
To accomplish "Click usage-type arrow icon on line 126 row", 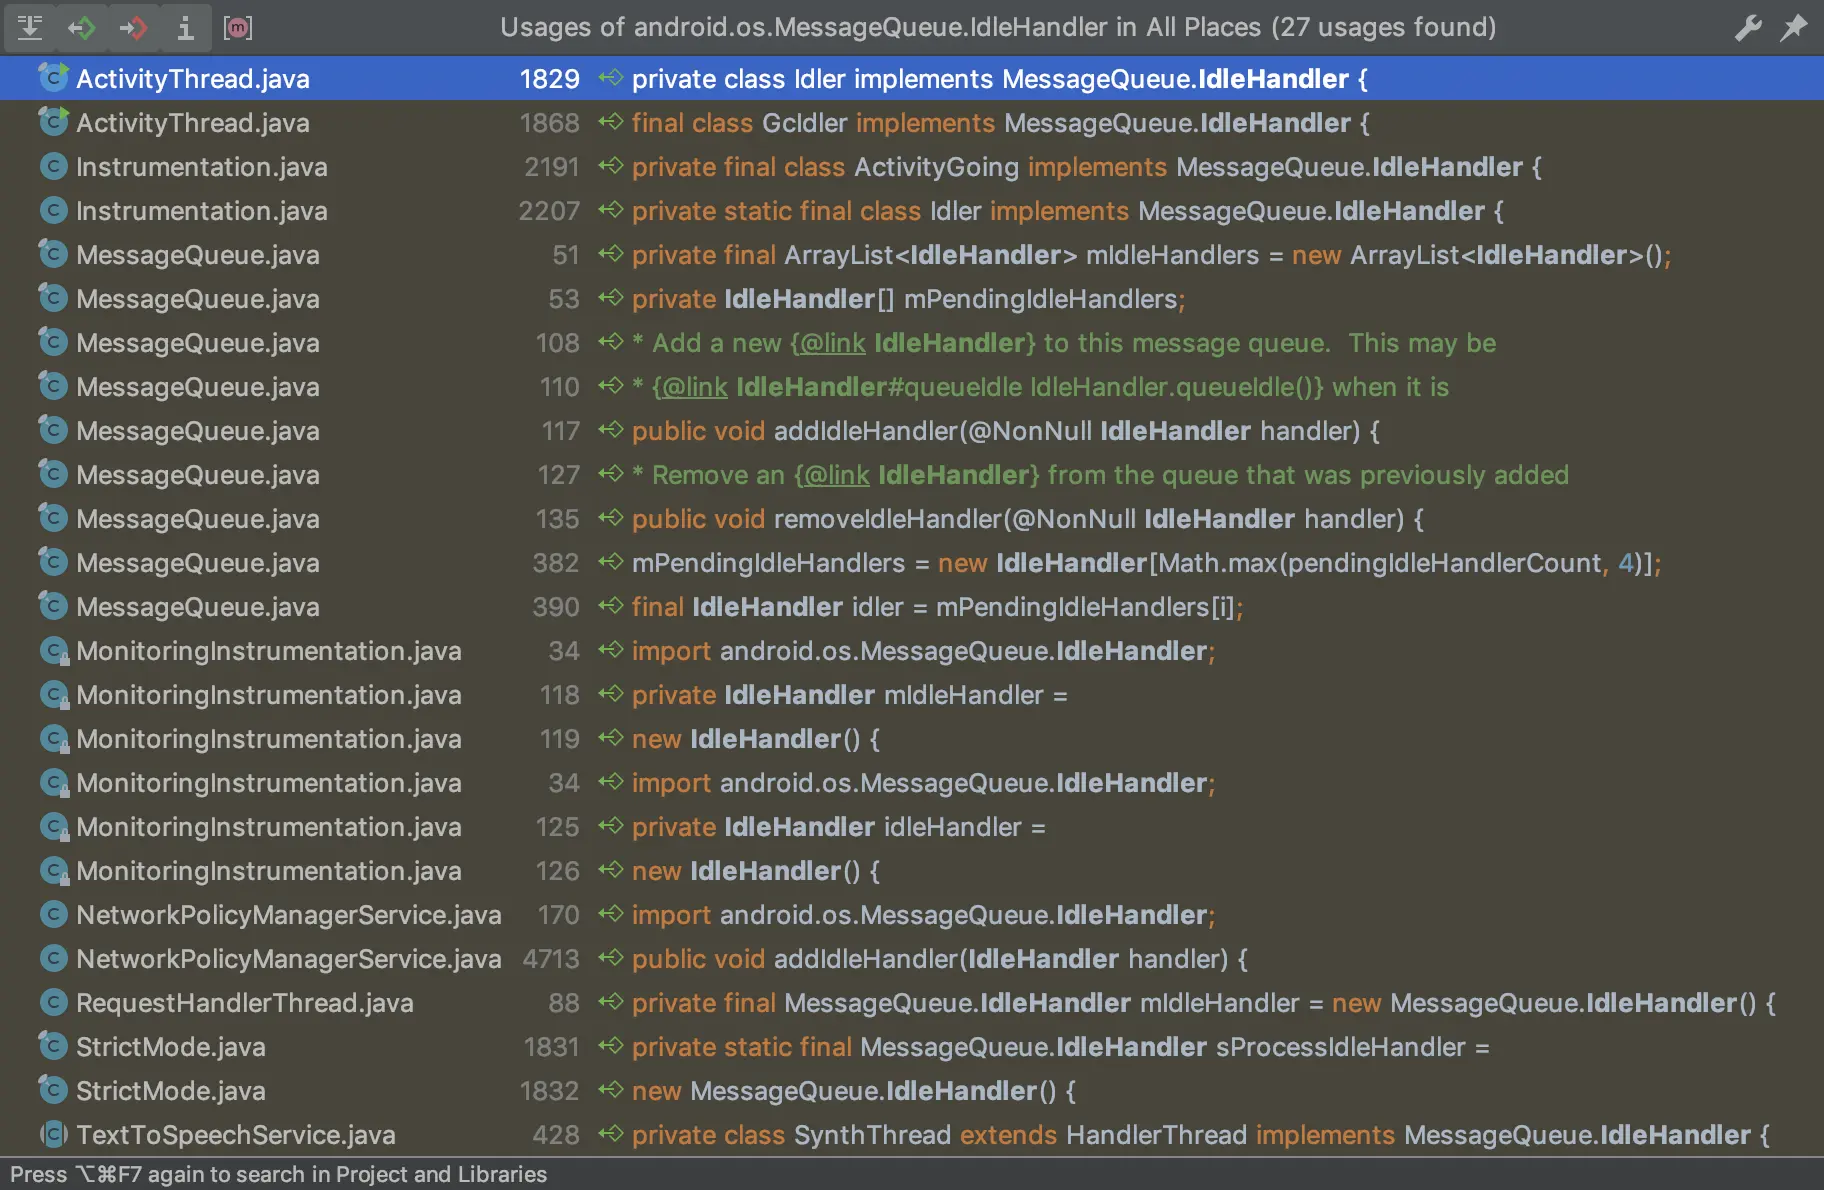I will (x=611, y=870).
